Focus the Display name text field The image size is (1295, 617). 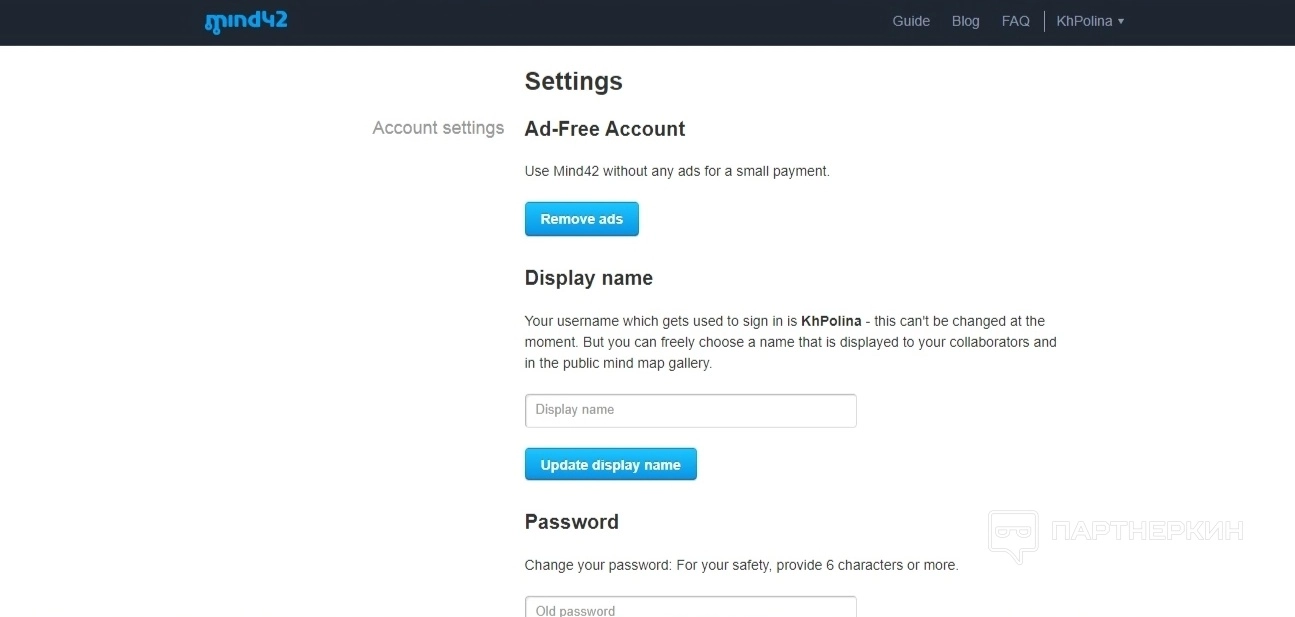click(690, 410)
